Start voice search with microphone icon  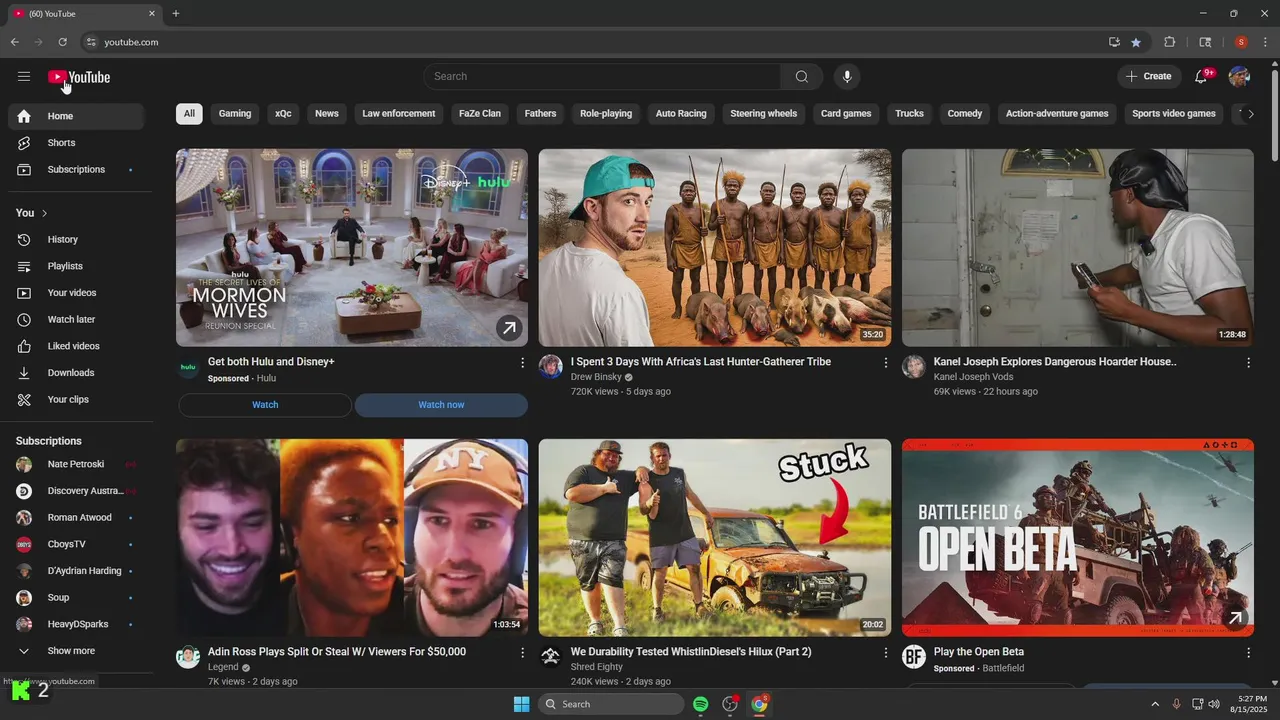pyautogui.click(x=847, y=76)
